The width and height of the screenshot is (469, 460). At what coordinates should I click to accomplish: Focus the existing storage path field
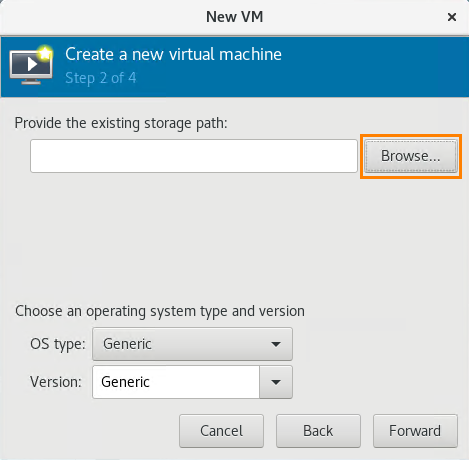[x=194, y=156]
